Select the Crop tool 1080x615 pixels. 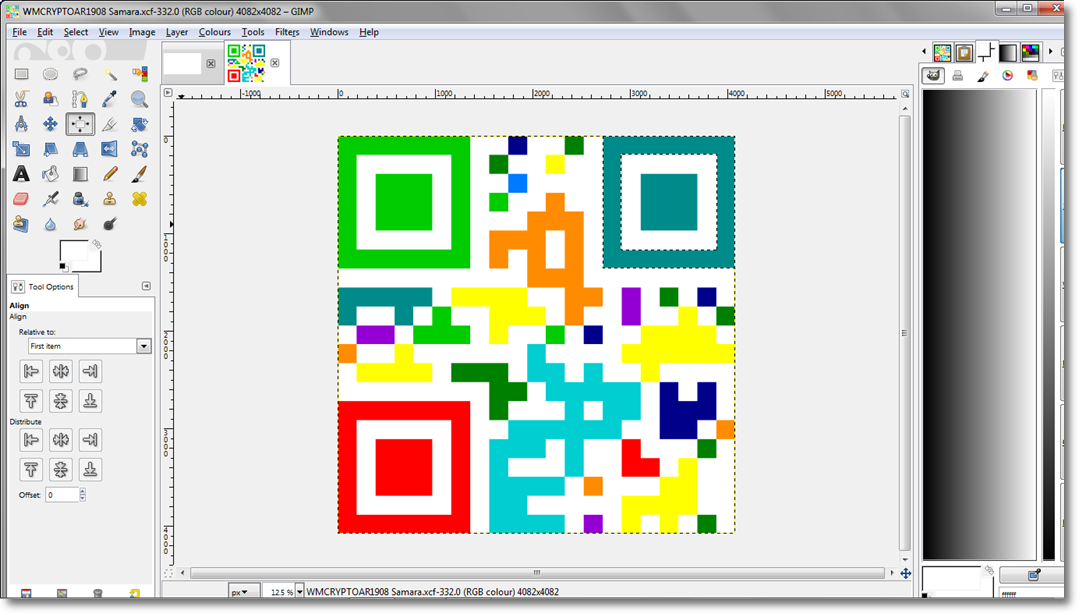(x=110, y=124)
